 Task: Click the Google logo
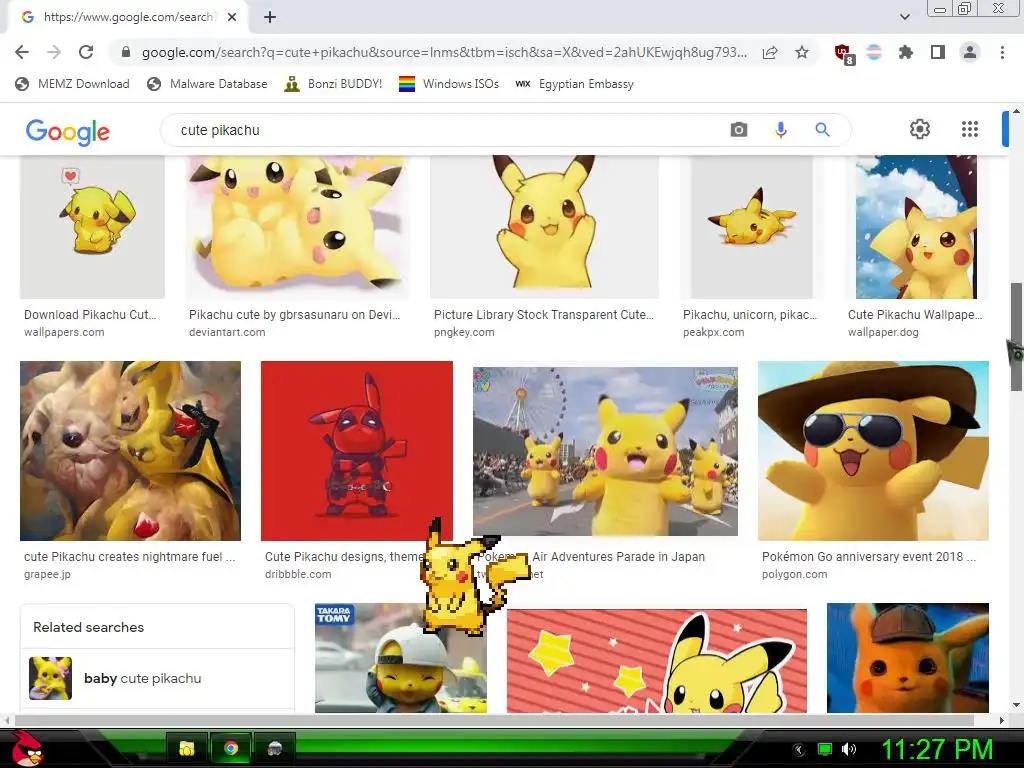click(68, 131)
